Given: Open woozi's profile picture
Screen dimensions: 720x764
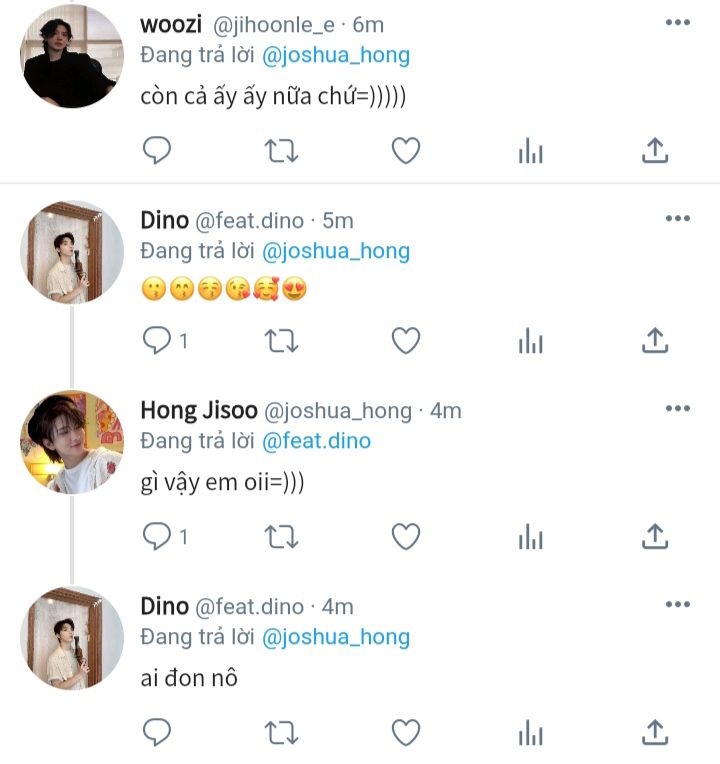Looking at the screenshot, I should coord(72,56).
